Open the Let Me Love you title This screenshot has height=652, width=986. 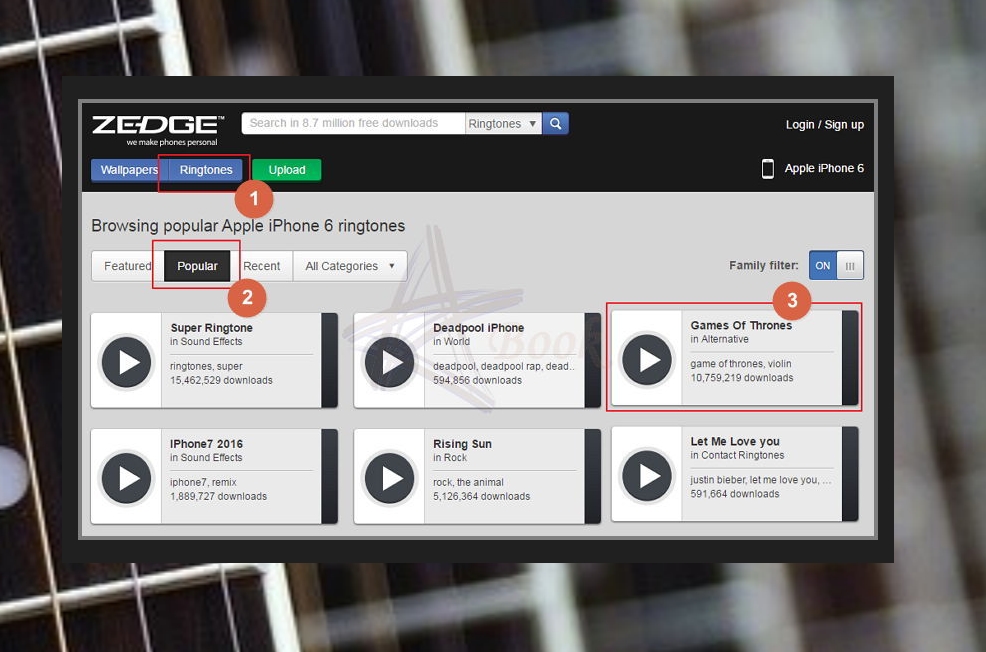pyautogui.click(x=734, y=441)
